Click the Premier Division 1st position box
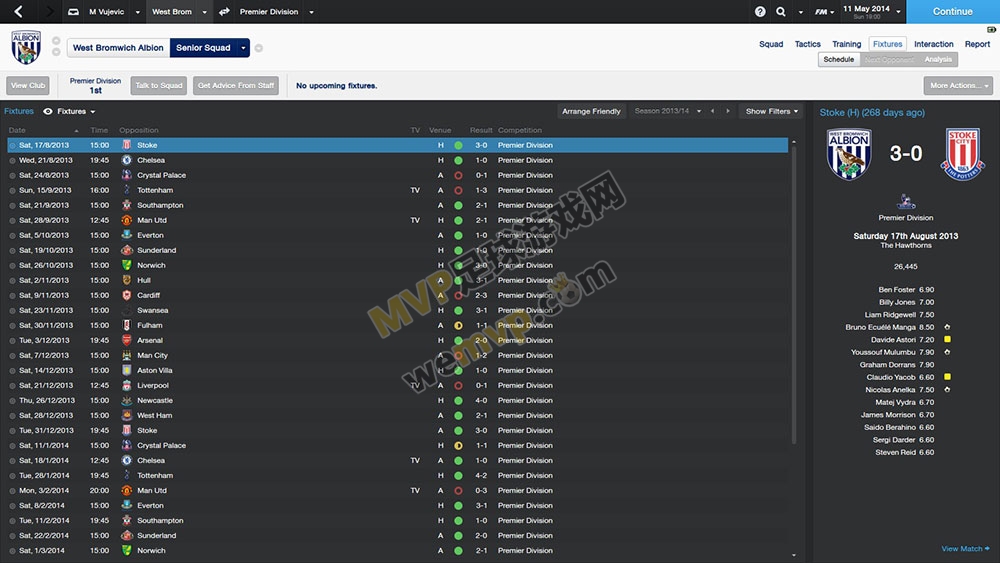This screenshot has height=563, width=1000. [x=95, y=85]
